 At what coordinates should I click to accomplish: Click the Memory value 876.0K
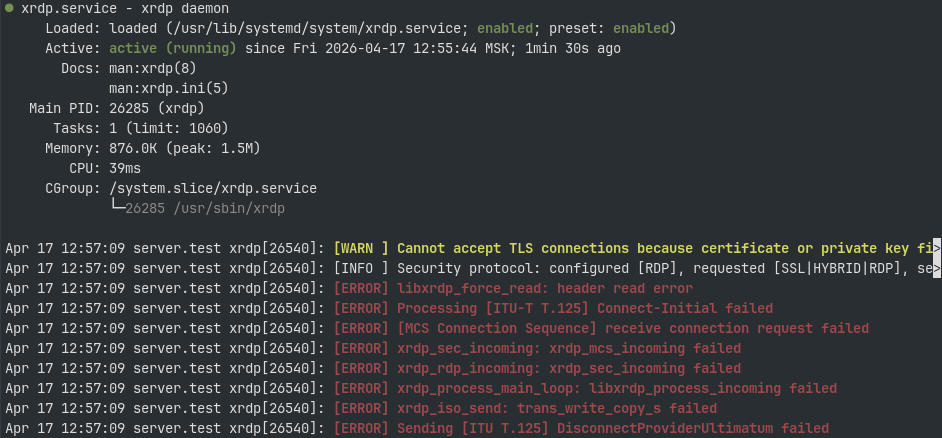click(136, 148)
